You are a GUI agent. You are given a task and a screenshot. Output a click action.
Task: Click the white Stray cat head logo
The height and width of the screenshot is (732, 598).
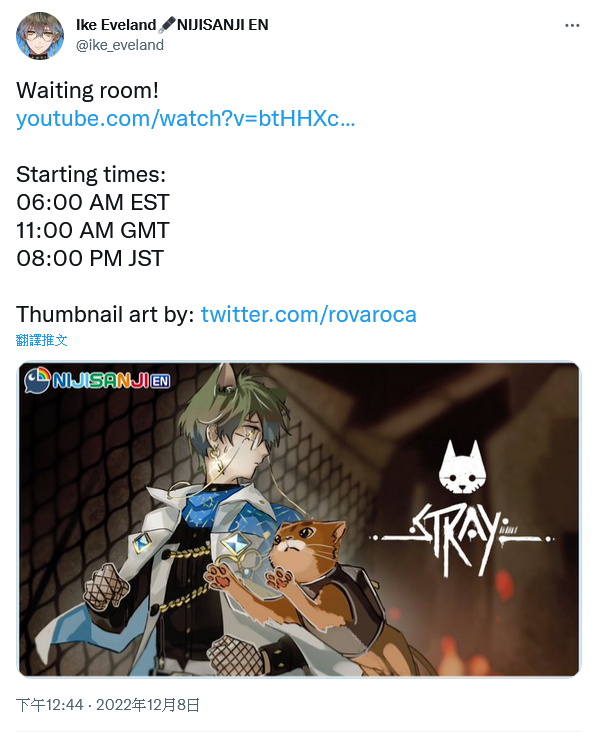[462, 467]
